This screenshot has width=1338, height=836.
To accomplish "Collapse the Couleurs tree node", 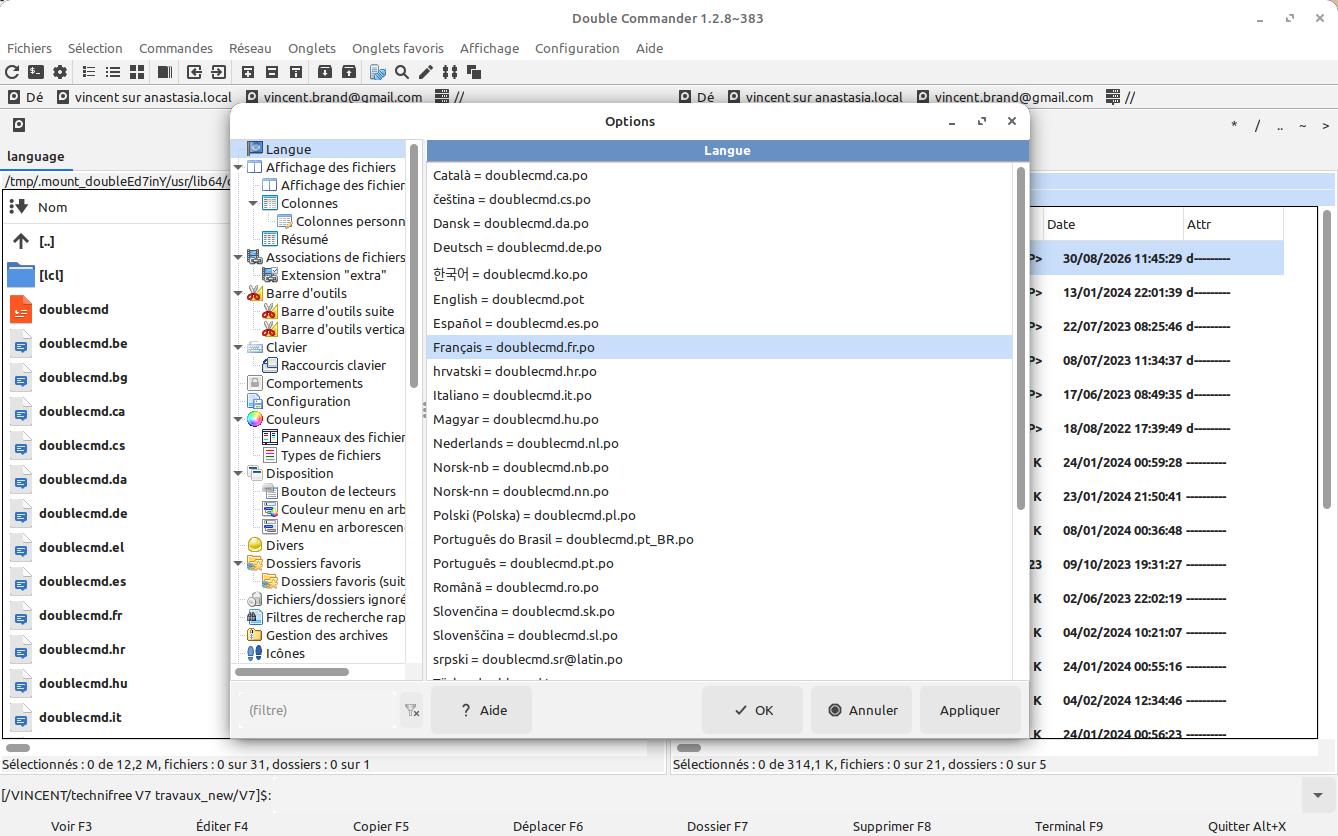I will click(238, 420).
